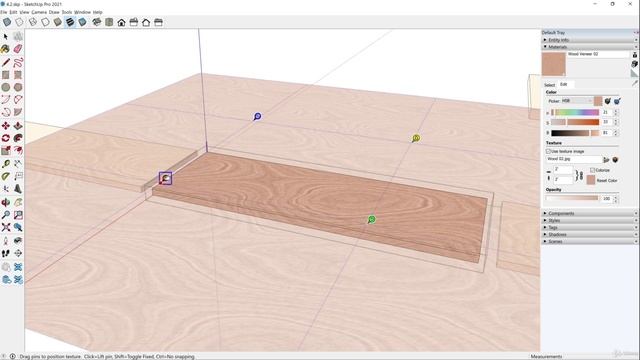Select the Freehand squiggle tool
Image resolution: width=640 pixels, height=360 pixels.
18,62
